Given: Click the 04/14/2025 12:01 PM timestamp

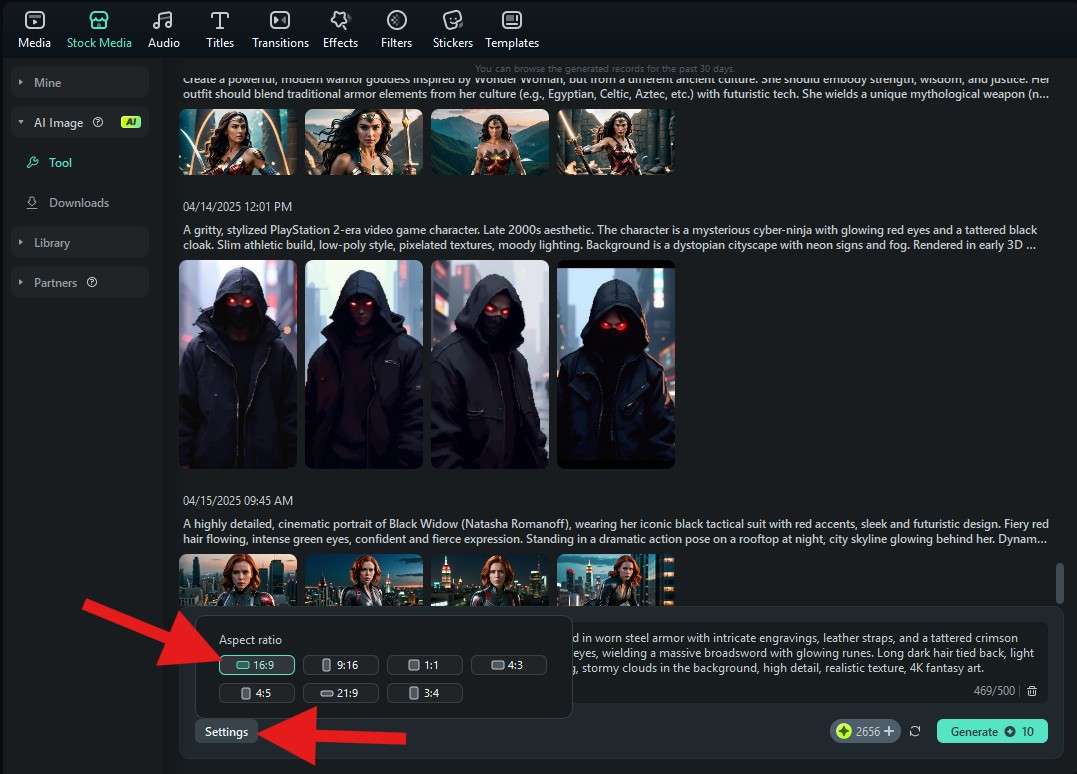Looking at the screenshot, I should [238, 207].
